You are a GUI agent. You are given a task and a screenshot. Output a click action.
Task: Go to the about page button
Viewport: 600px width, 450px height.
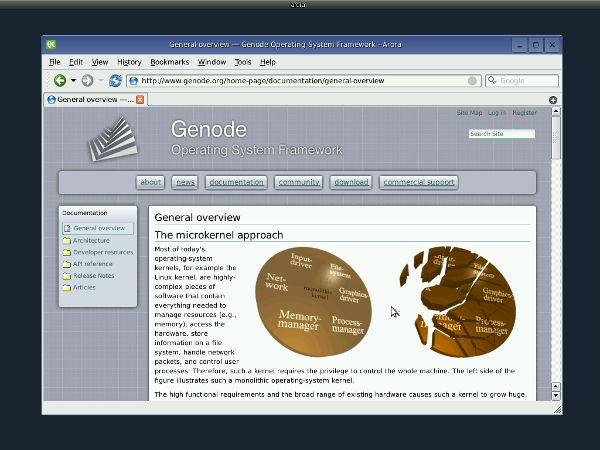coord(150,182)
